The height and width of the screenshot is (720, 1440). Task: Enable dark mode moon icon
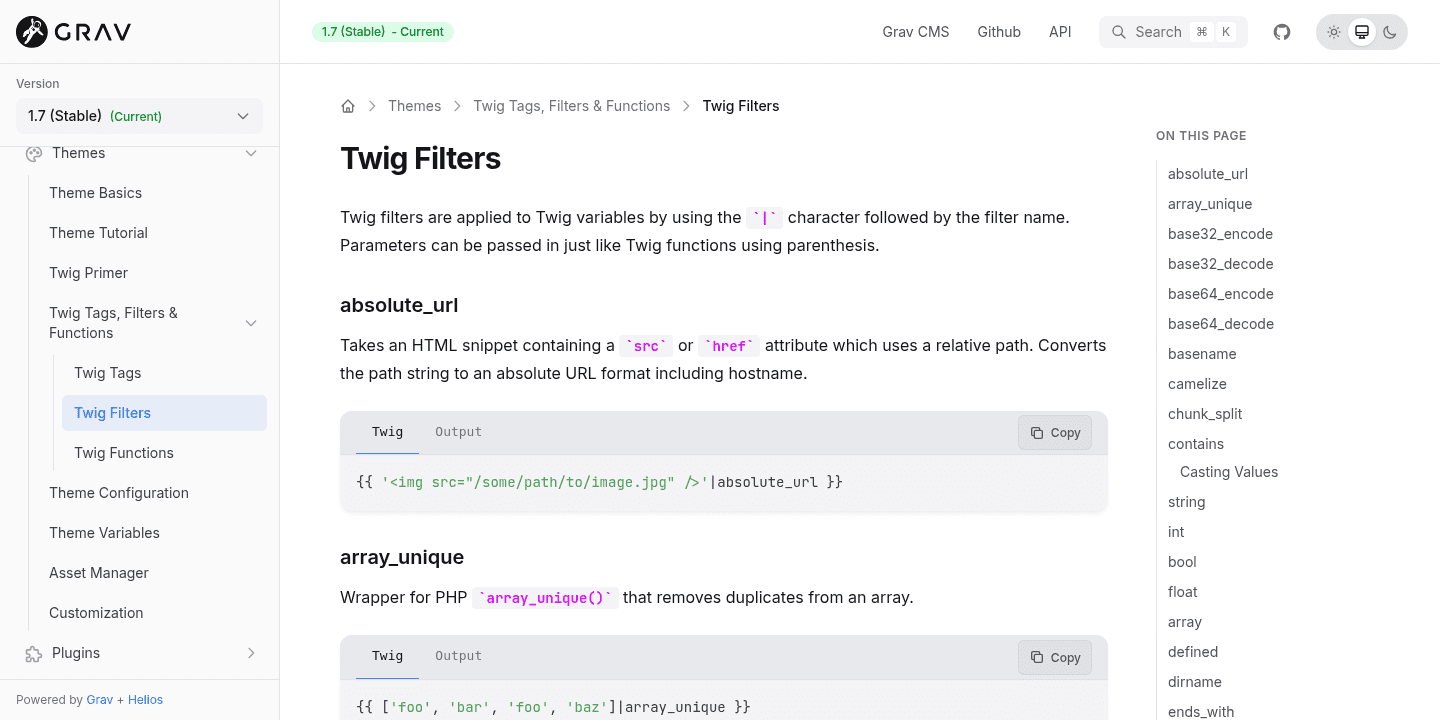pyautogui.click(x=1390, y=32)
